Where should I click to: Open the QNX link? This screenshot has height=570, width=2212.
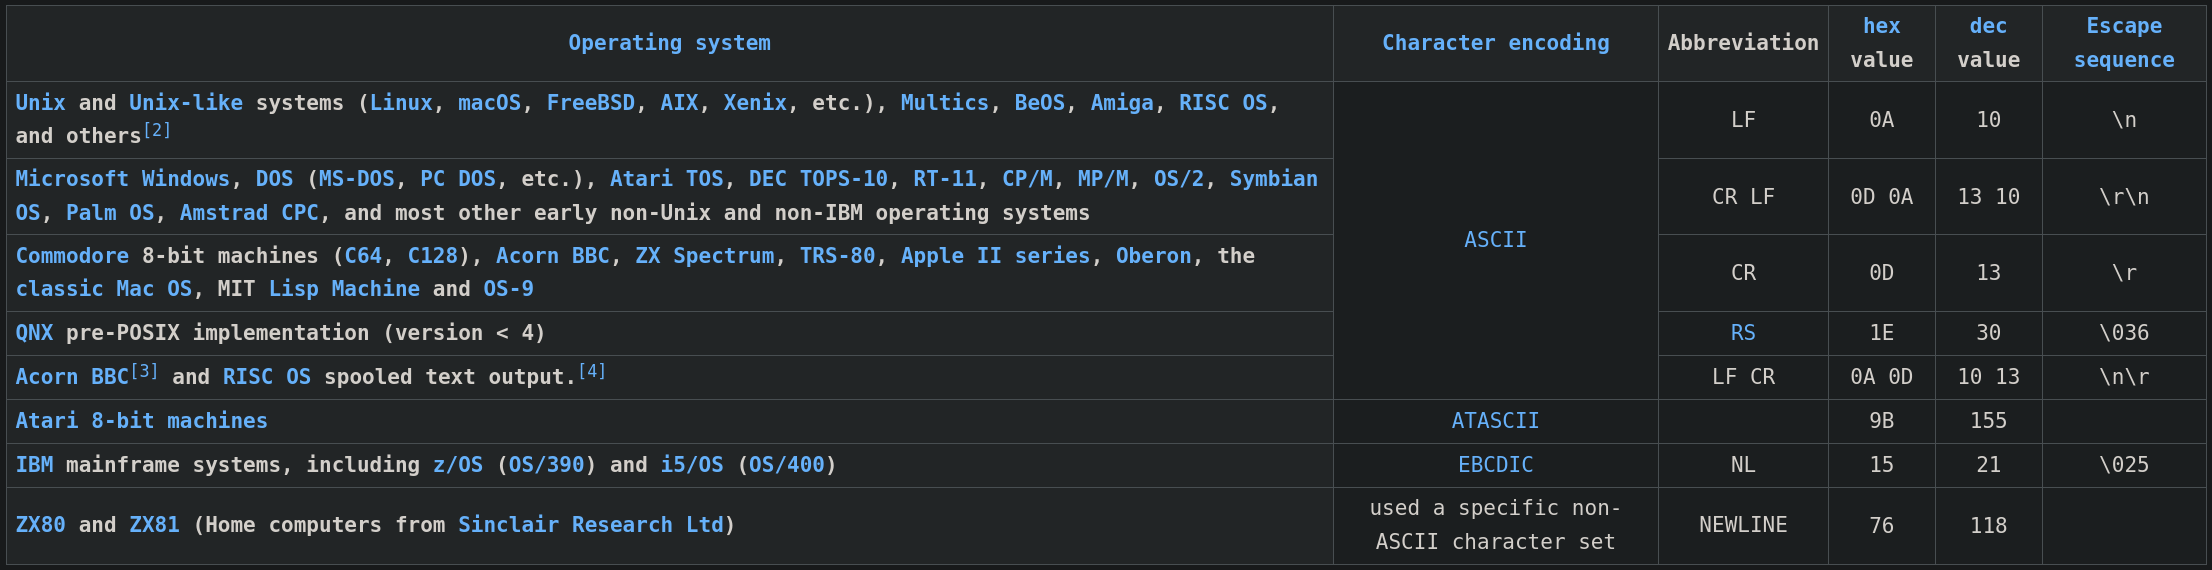click(34, 333)
